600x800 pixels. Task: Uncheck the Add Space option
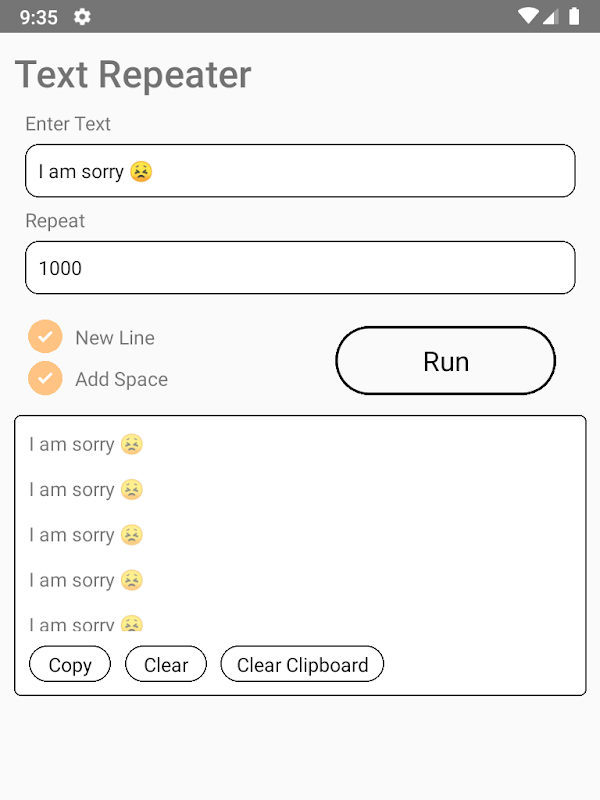coord(45,378)
